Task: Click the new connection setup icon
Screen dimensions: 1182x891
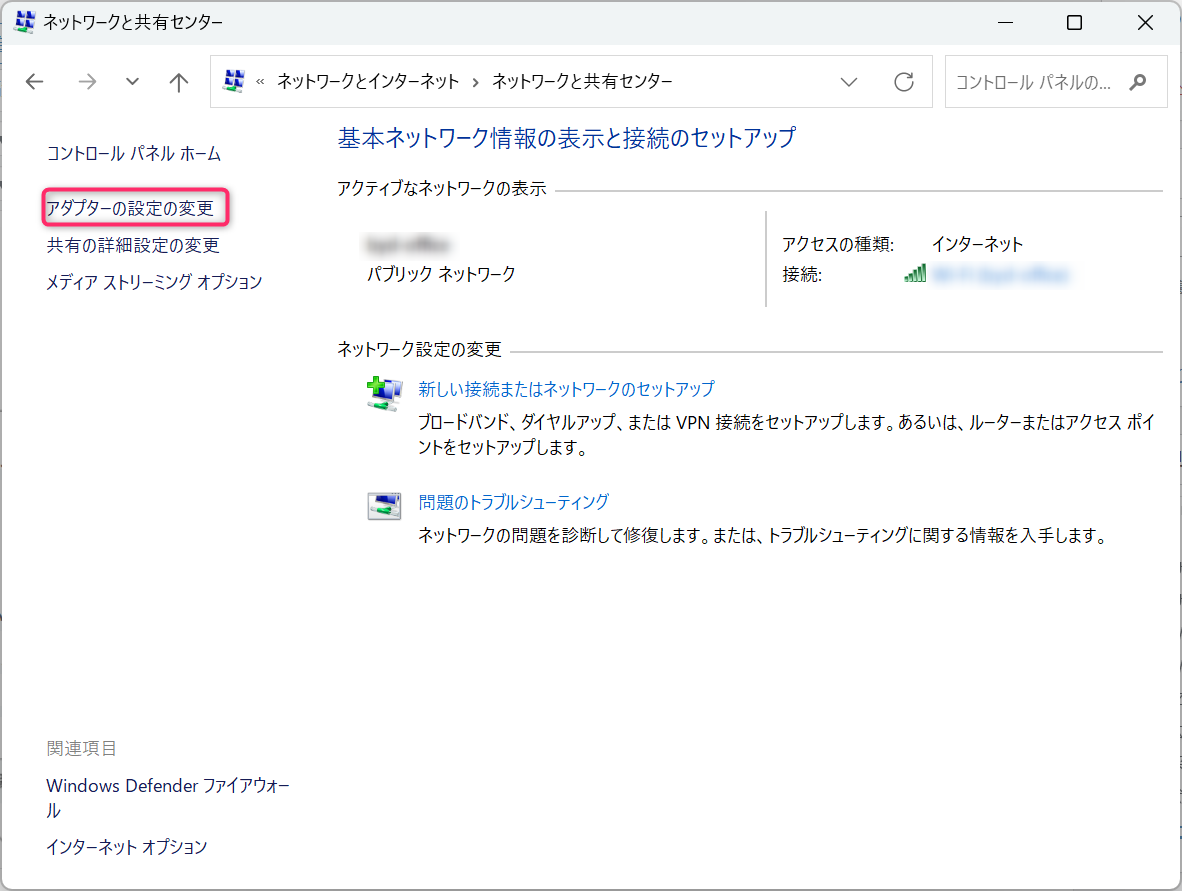Action: click(x=384, y=392)
